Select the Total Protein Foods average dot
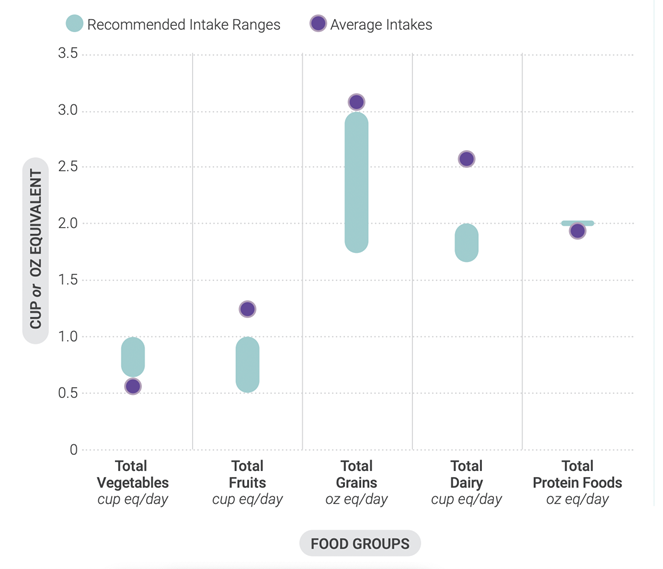The height and width of the screenshot is (569, 663). coord(577,232)
